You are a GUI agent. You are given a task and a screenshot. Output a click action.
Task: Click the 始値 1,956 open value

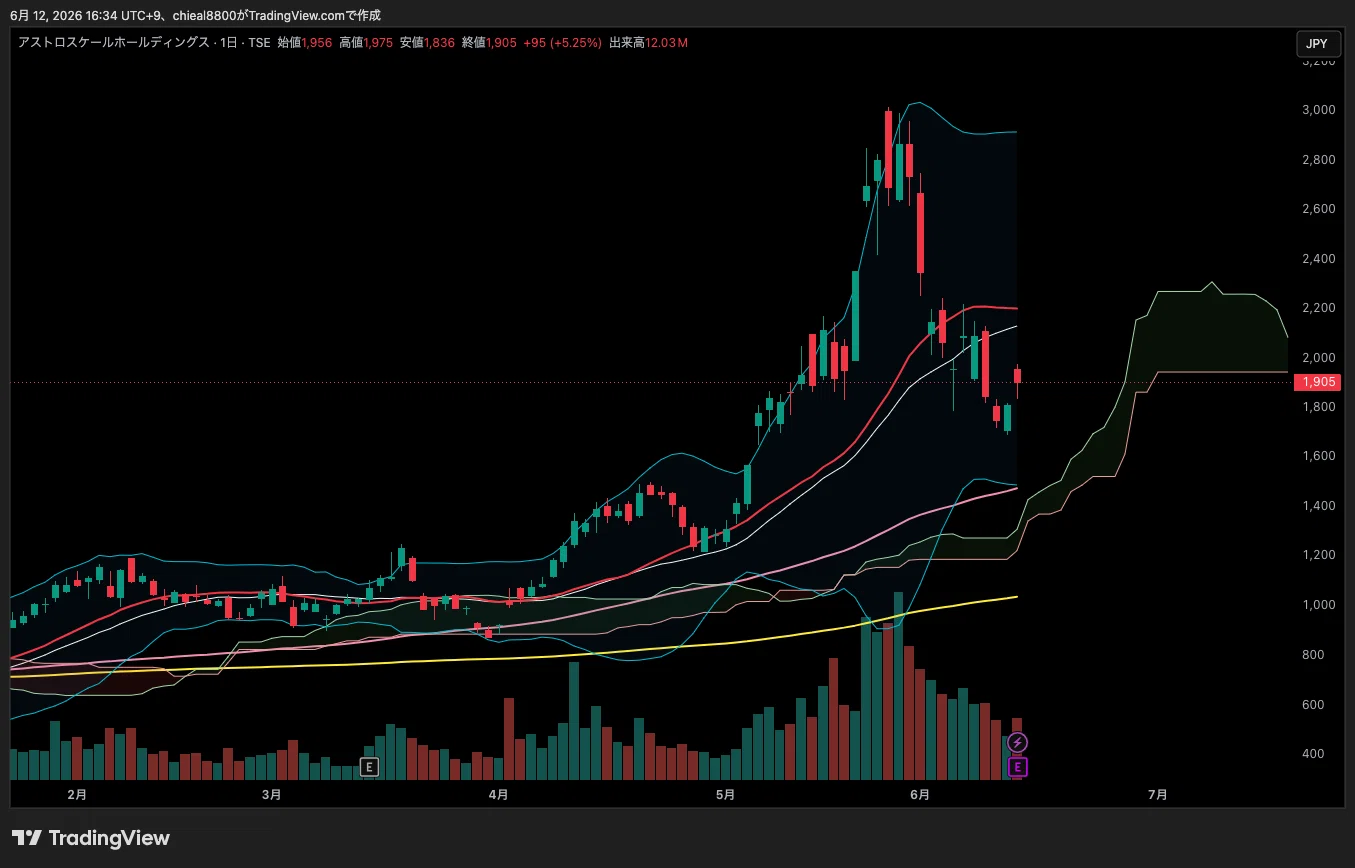(x=304, y=43)
